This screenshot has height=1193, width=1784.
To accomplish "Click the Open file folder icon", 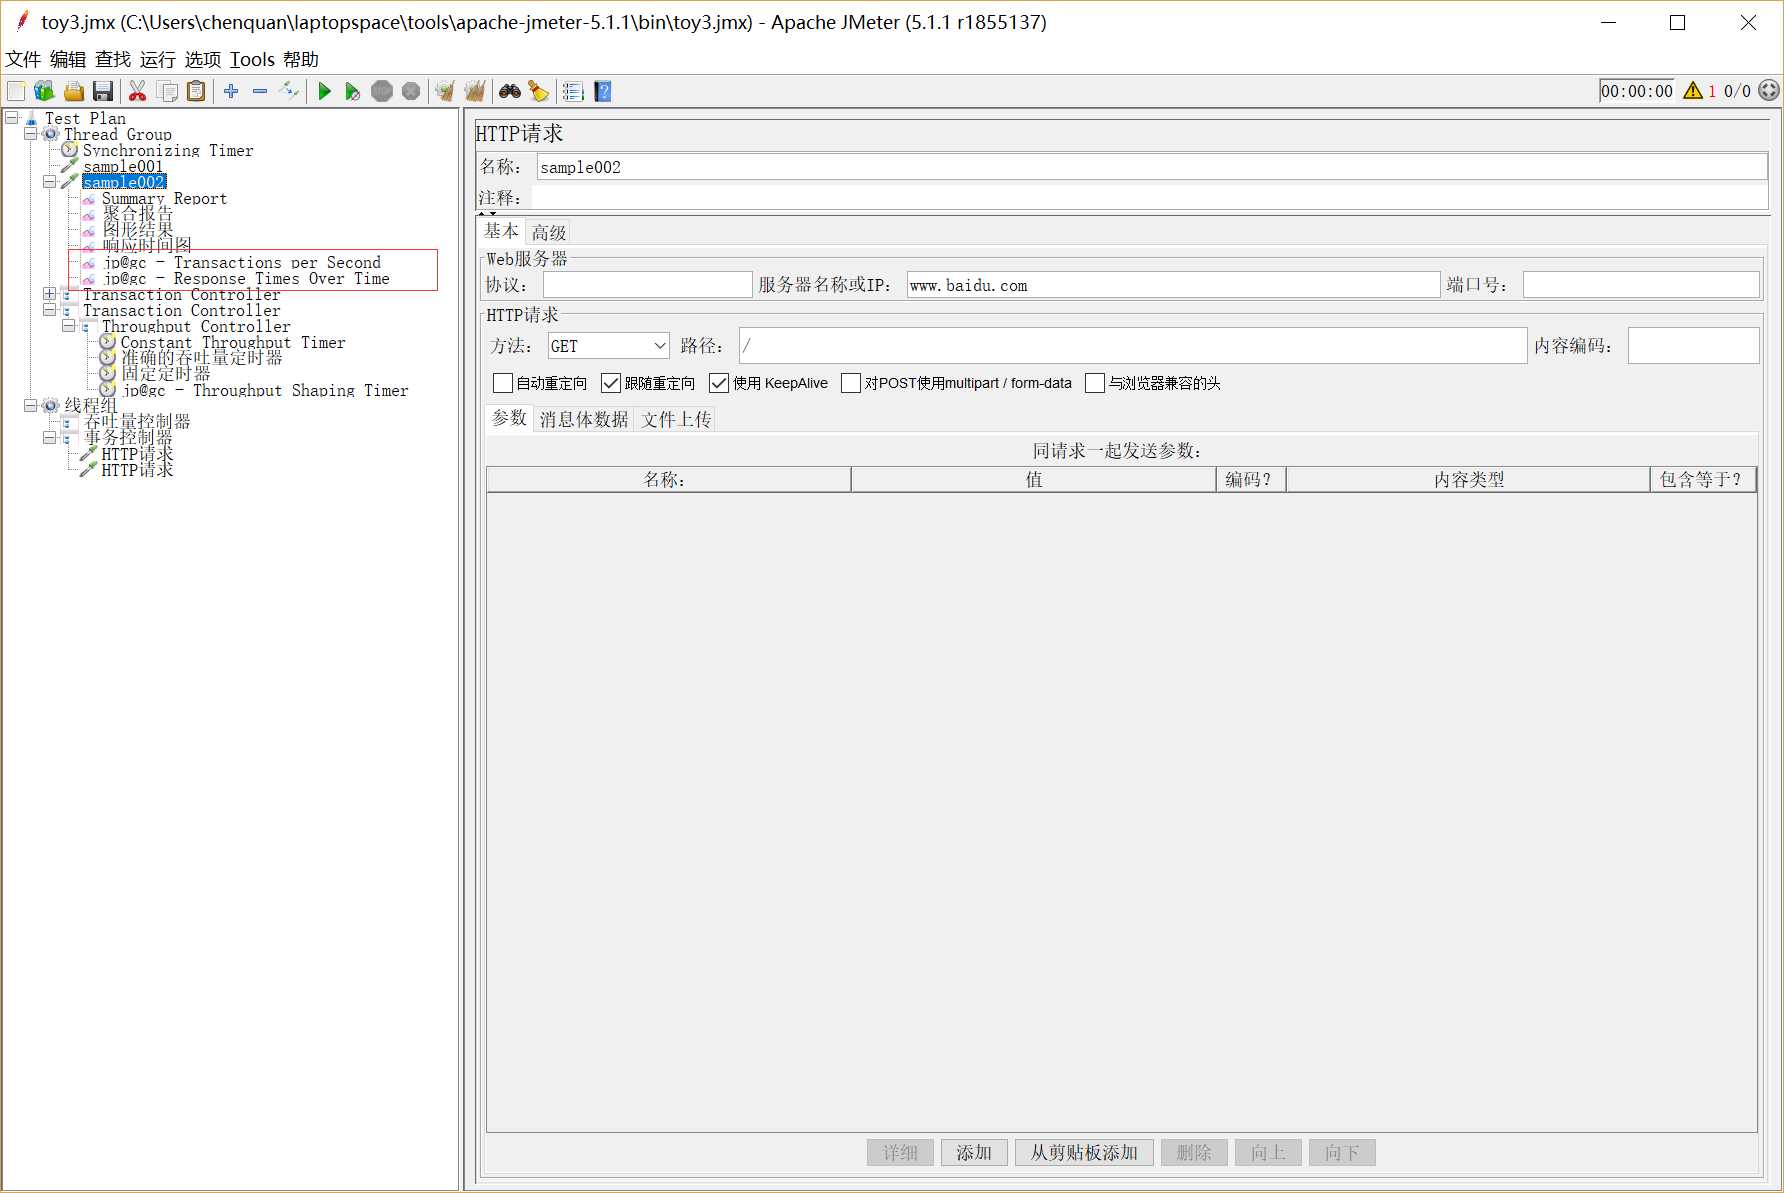I will (x=74, y=91).
